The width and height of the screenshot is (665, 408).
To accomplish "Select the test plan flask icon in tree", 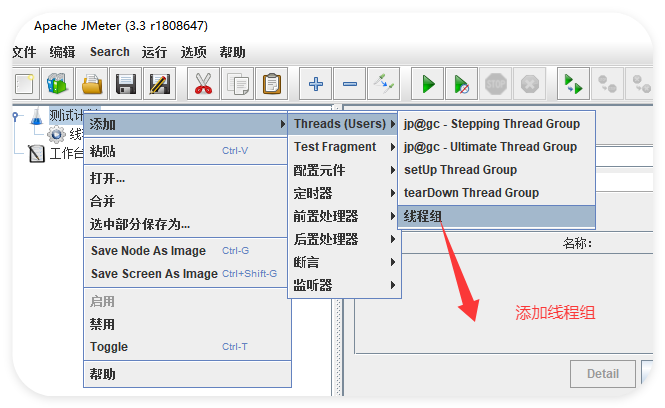I will [37, 116].
